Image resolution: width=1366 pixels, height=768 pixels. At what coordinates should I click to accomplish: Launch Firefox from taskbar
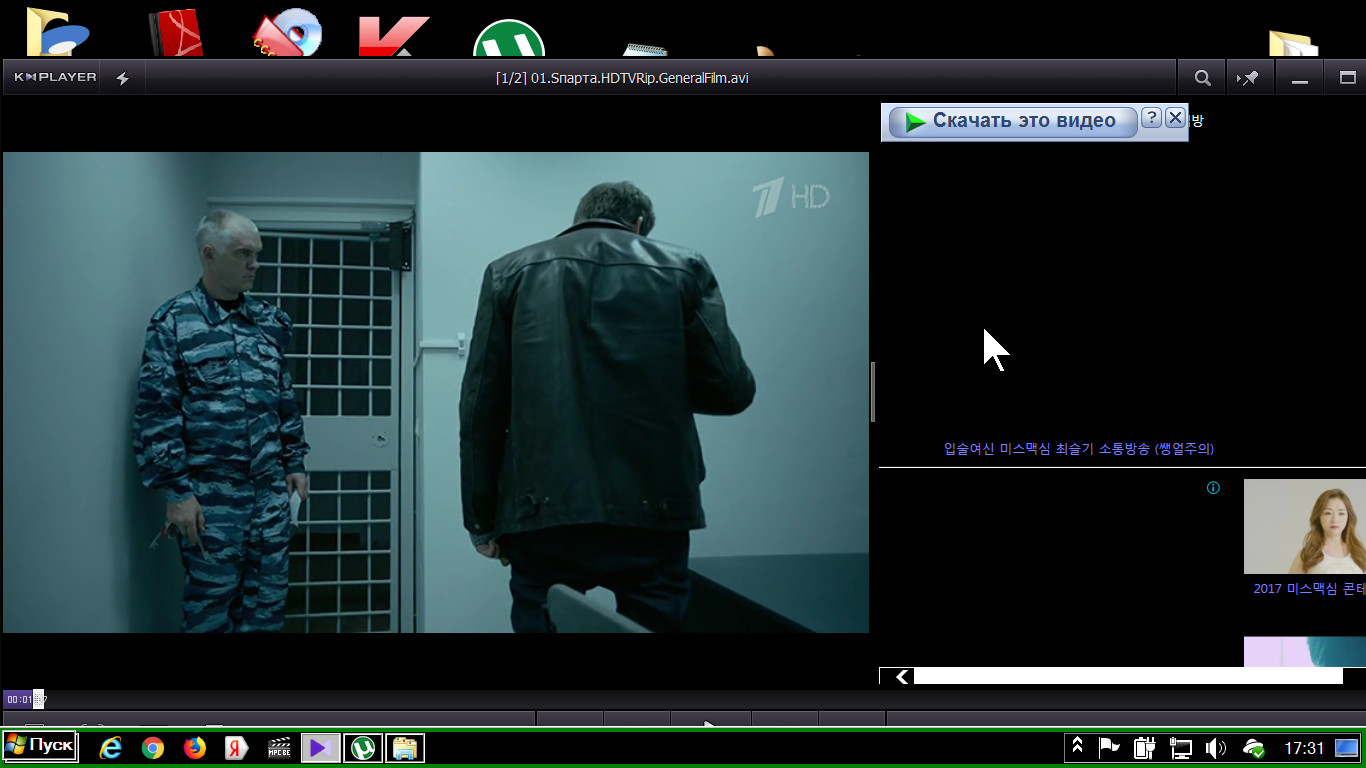[x=194, y=747]
